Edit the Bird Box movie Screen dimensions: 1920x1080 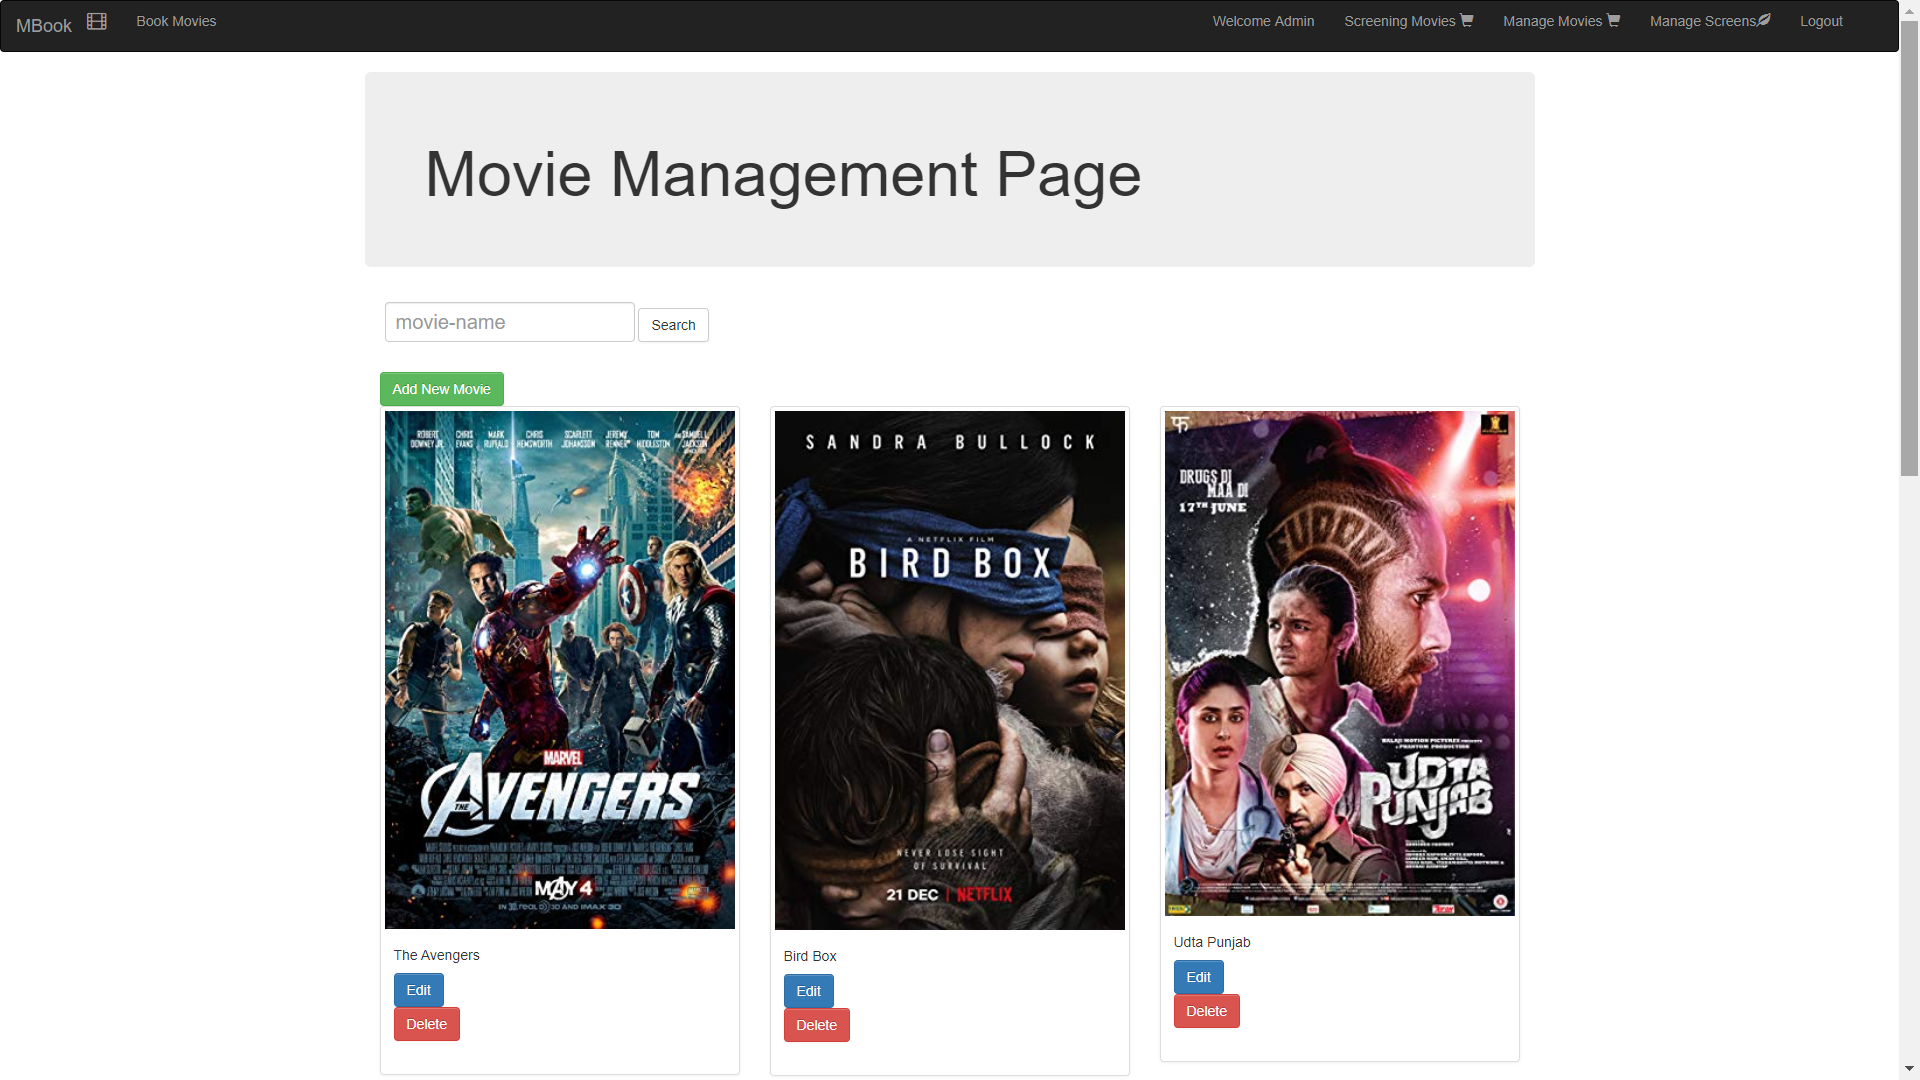coord(808,991)
